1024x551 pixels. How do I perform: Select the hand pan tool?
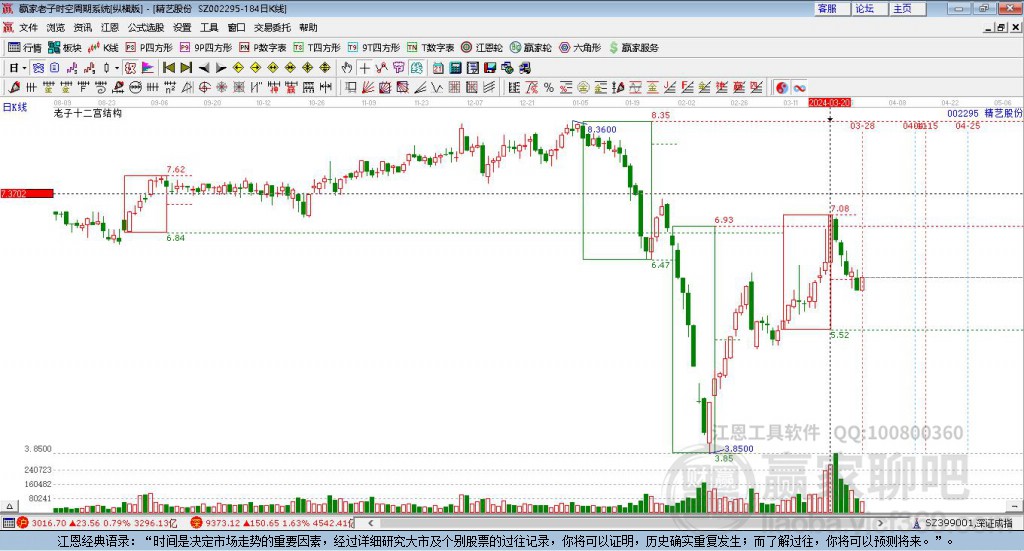pyautogui.click(x=347, y=68)
